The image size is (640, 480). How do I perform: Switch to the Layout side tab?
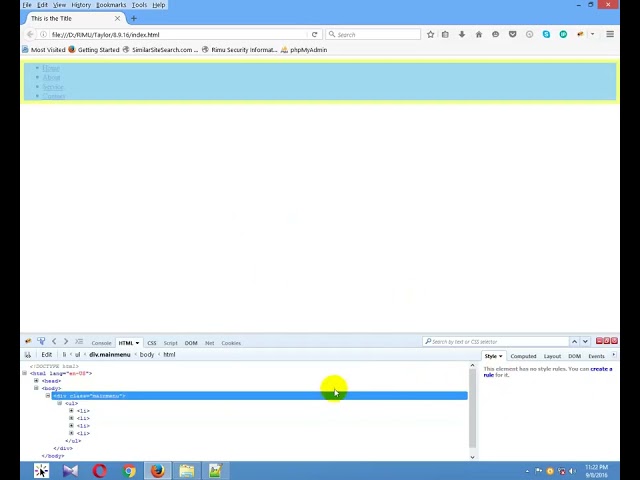tap(552, 356)
